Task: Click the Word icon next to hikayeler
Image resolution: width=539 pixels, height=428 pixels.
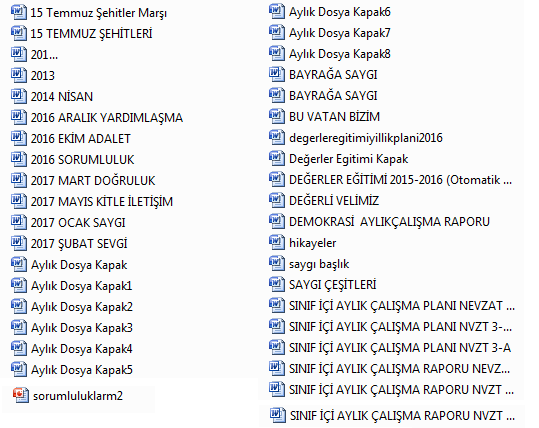Action: 277,243
